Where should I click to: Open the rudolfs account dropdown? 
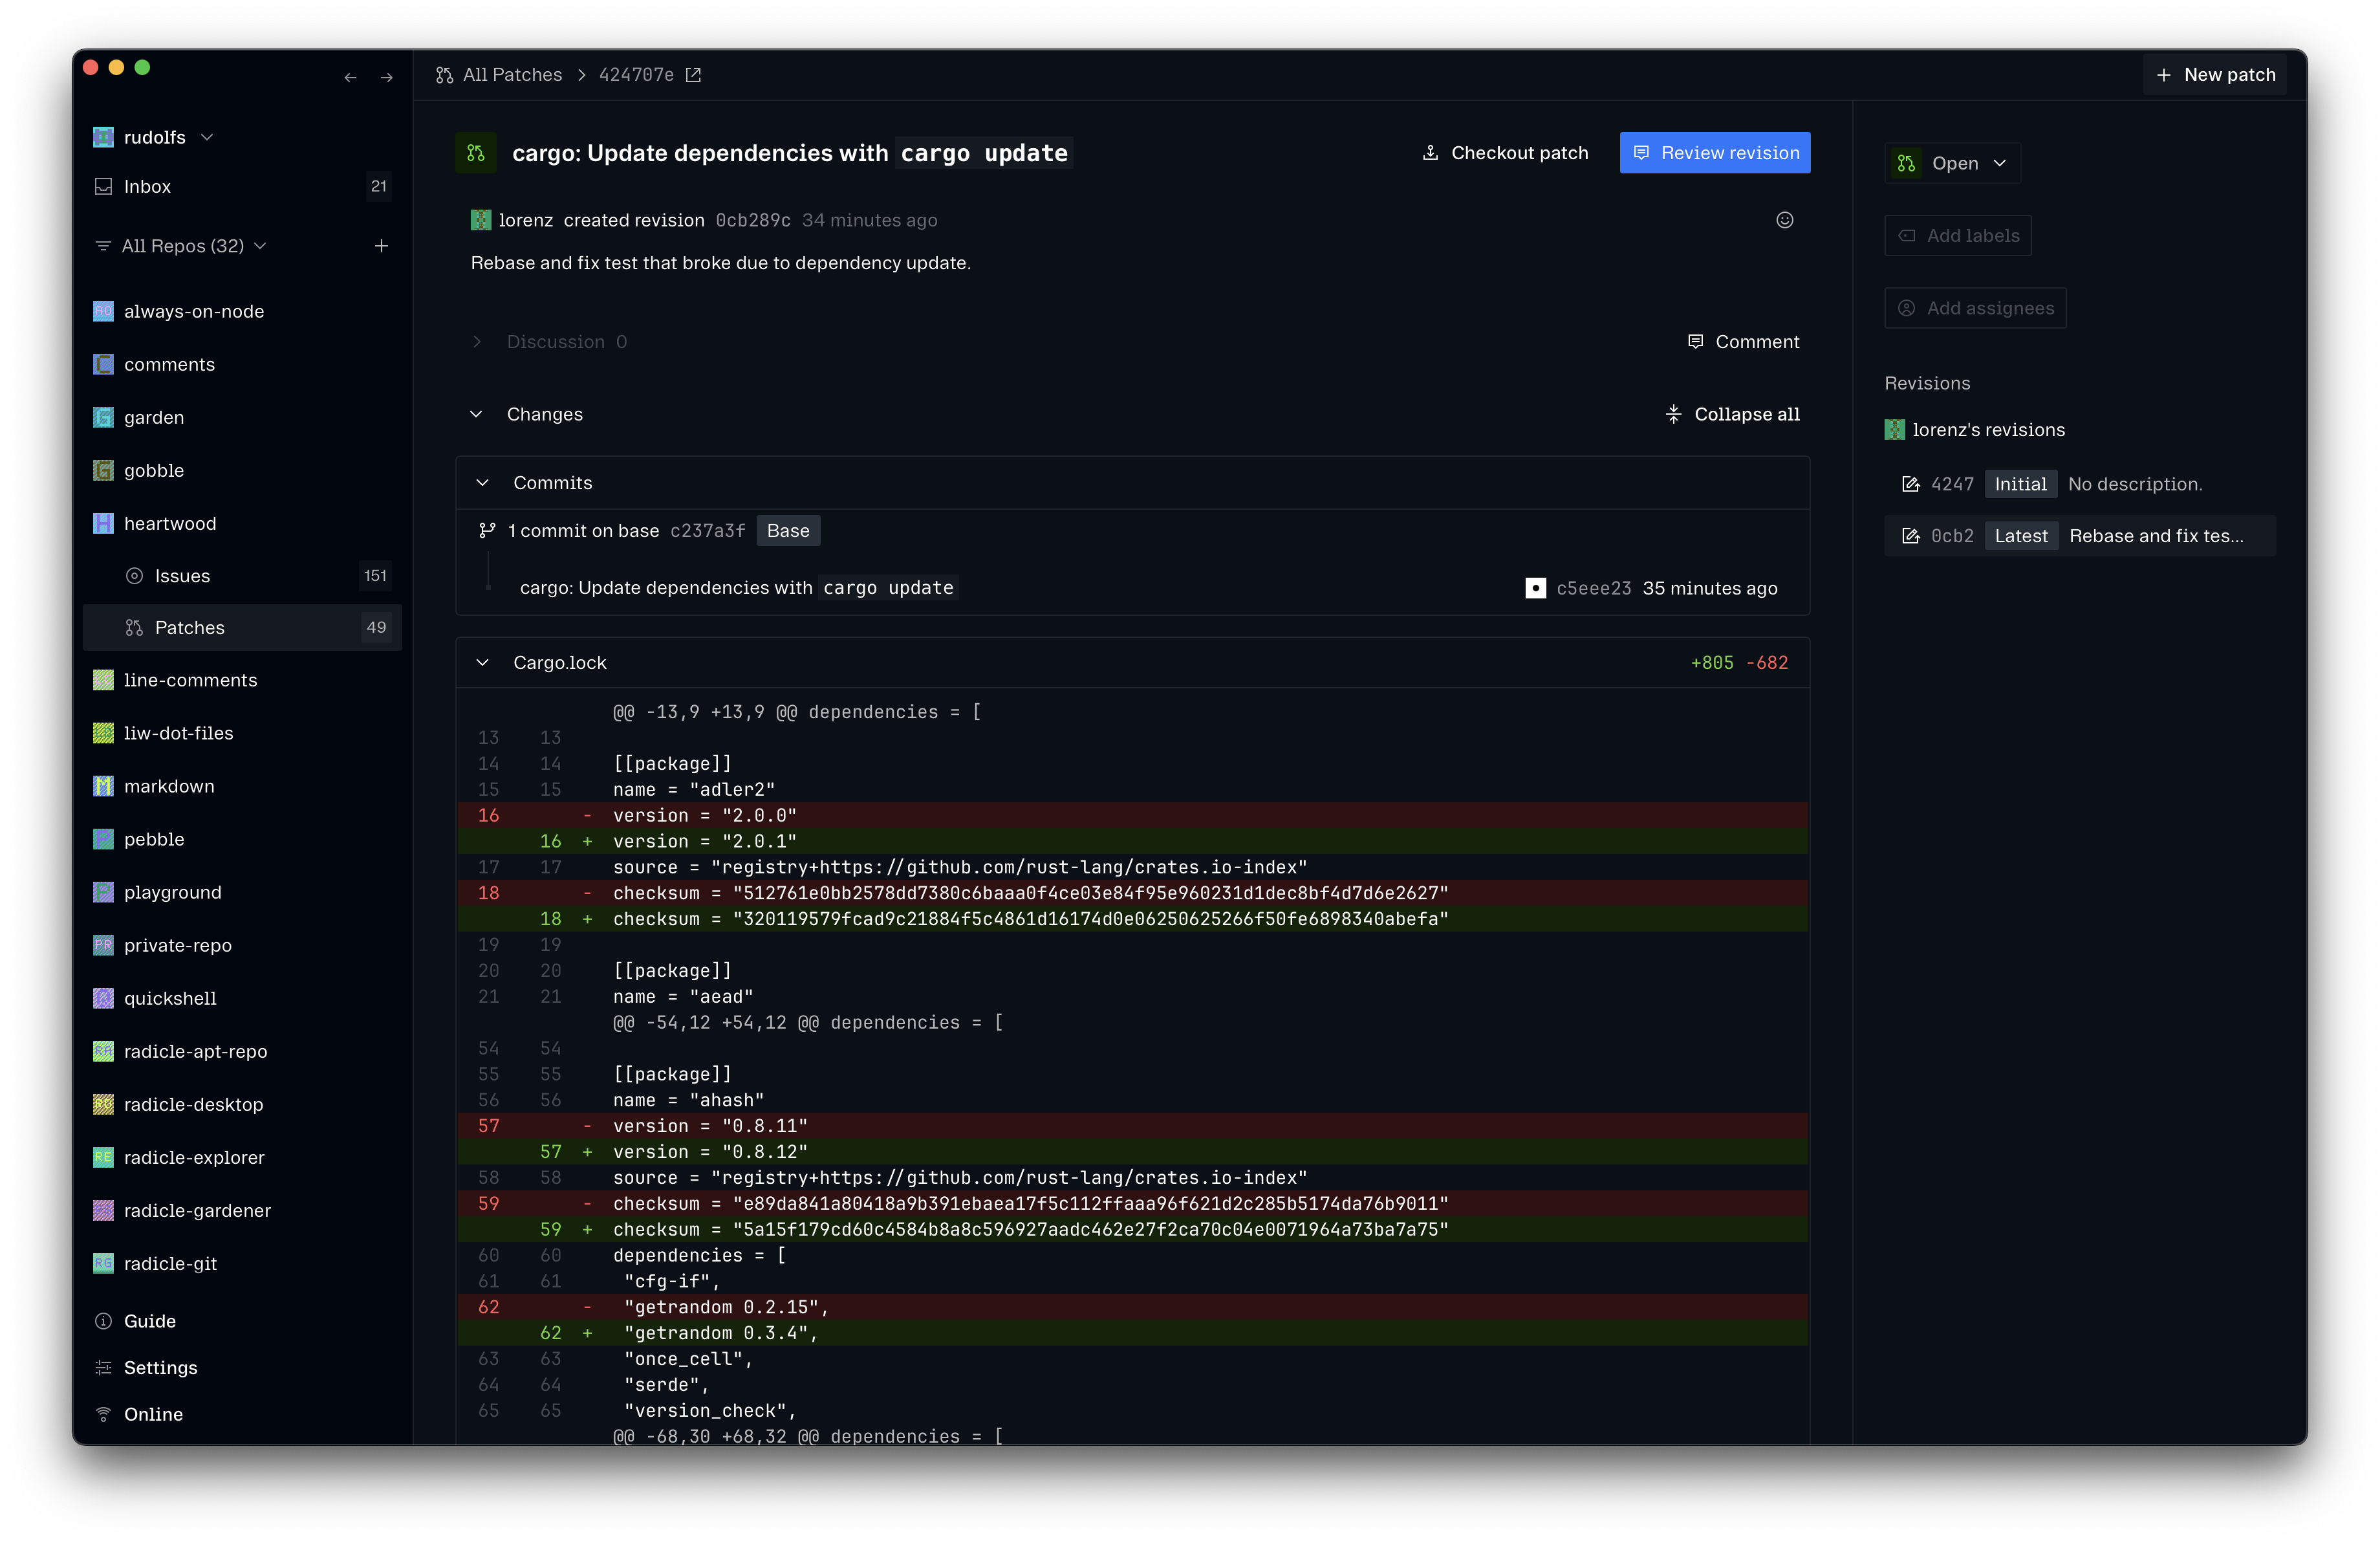155,137
